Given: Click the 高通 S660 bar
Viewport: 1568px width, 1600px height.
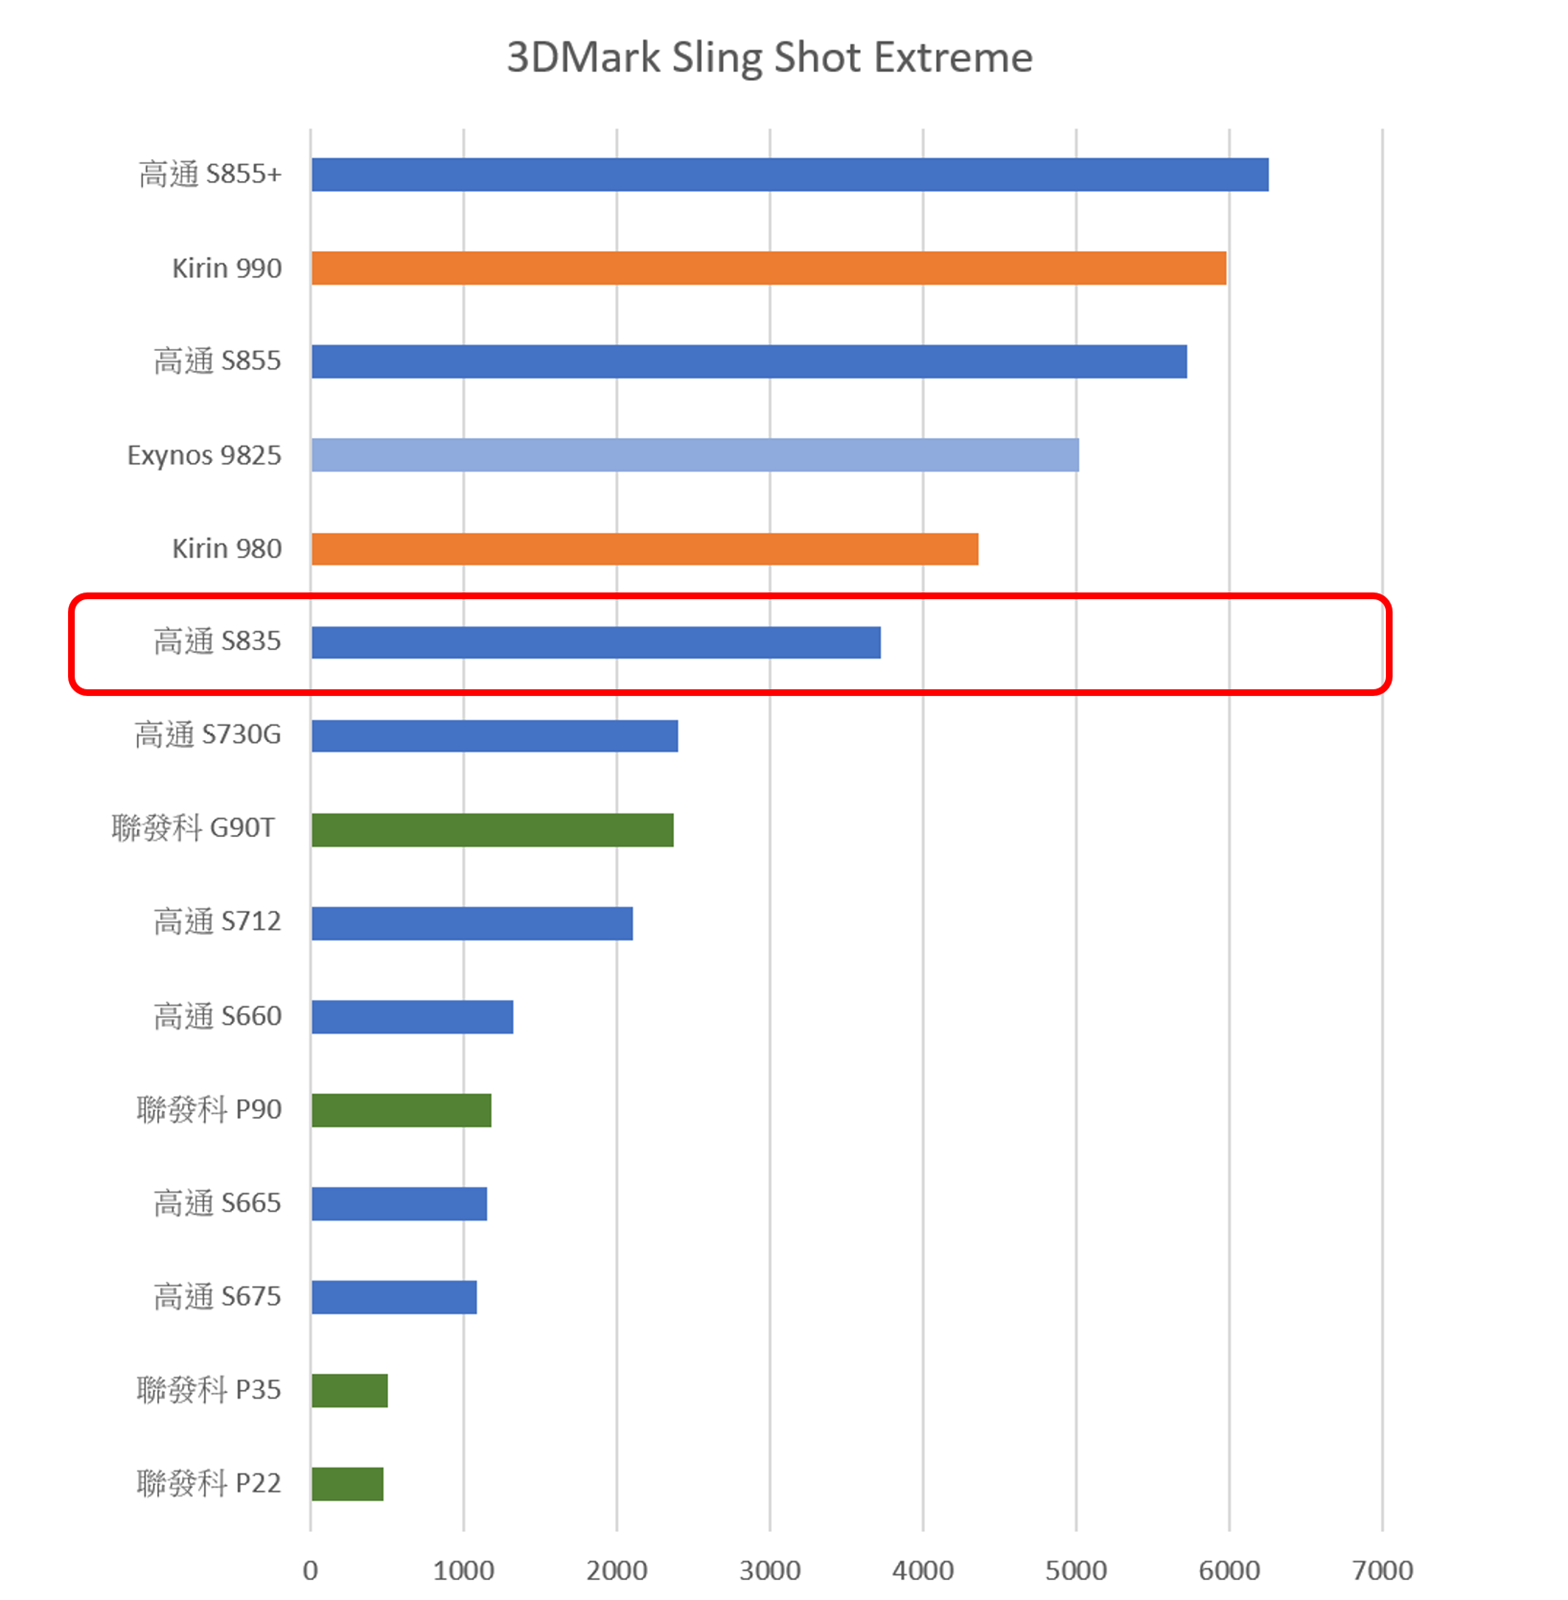Looking at the screenshot, I should coord(412,1017).
